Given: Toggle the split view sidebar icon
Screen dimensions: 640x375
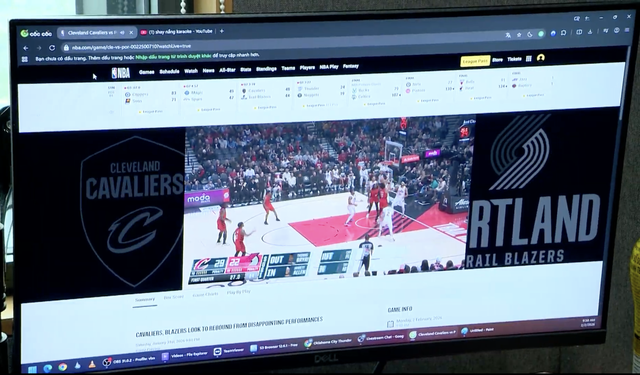Looking at the screenshot, I should pyautogui.click(x=579, y=32).
